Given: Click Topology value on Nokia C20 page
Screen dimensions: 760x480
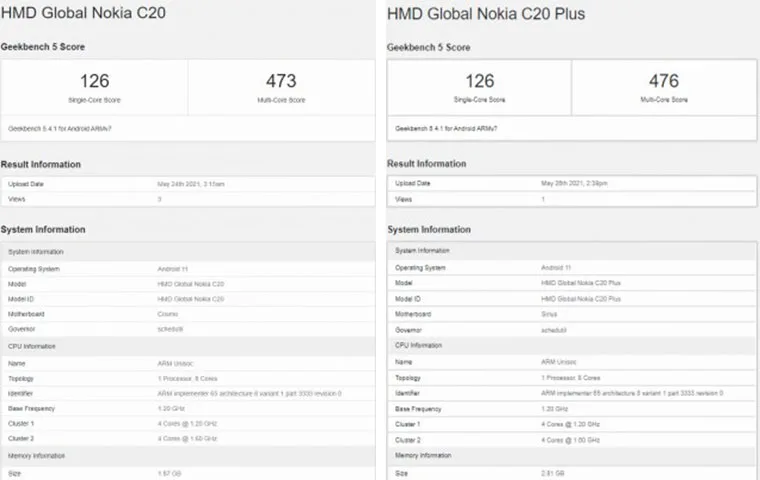Looking at the screenshot, I should (x=187, y=379).
